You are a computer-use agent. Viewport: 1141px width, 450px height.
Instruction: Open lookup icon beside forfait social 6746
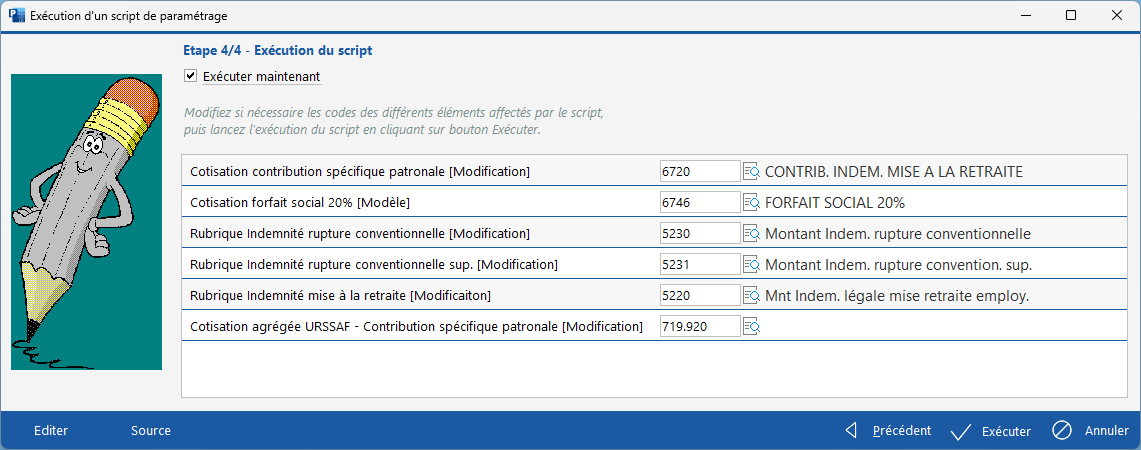pyautogui.click(x=751, y=203)
